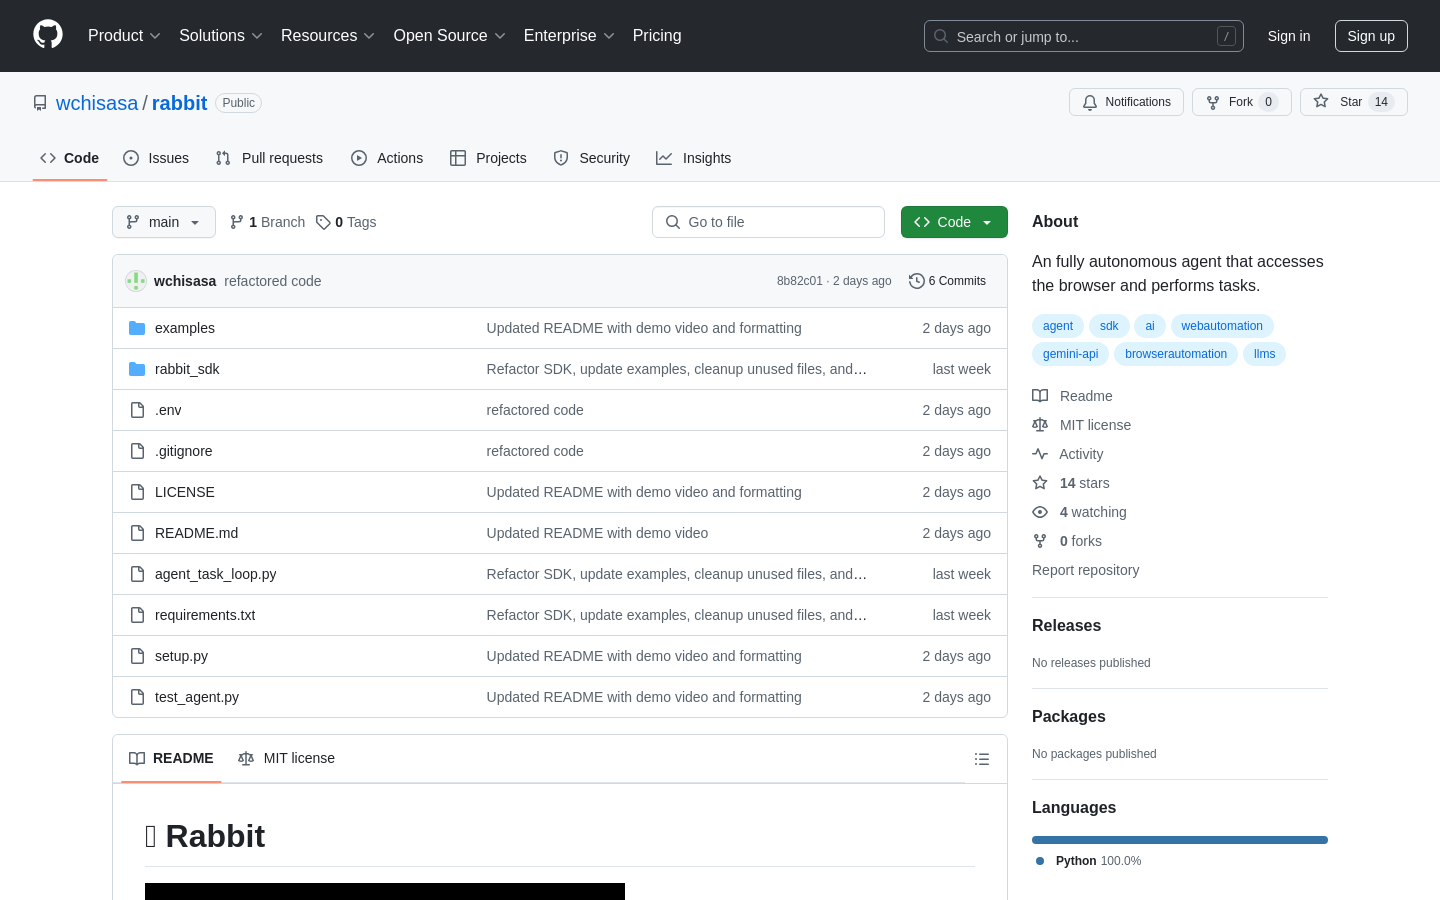Expand the Open Source menu
1440x900 pixels.
[450, 36]
